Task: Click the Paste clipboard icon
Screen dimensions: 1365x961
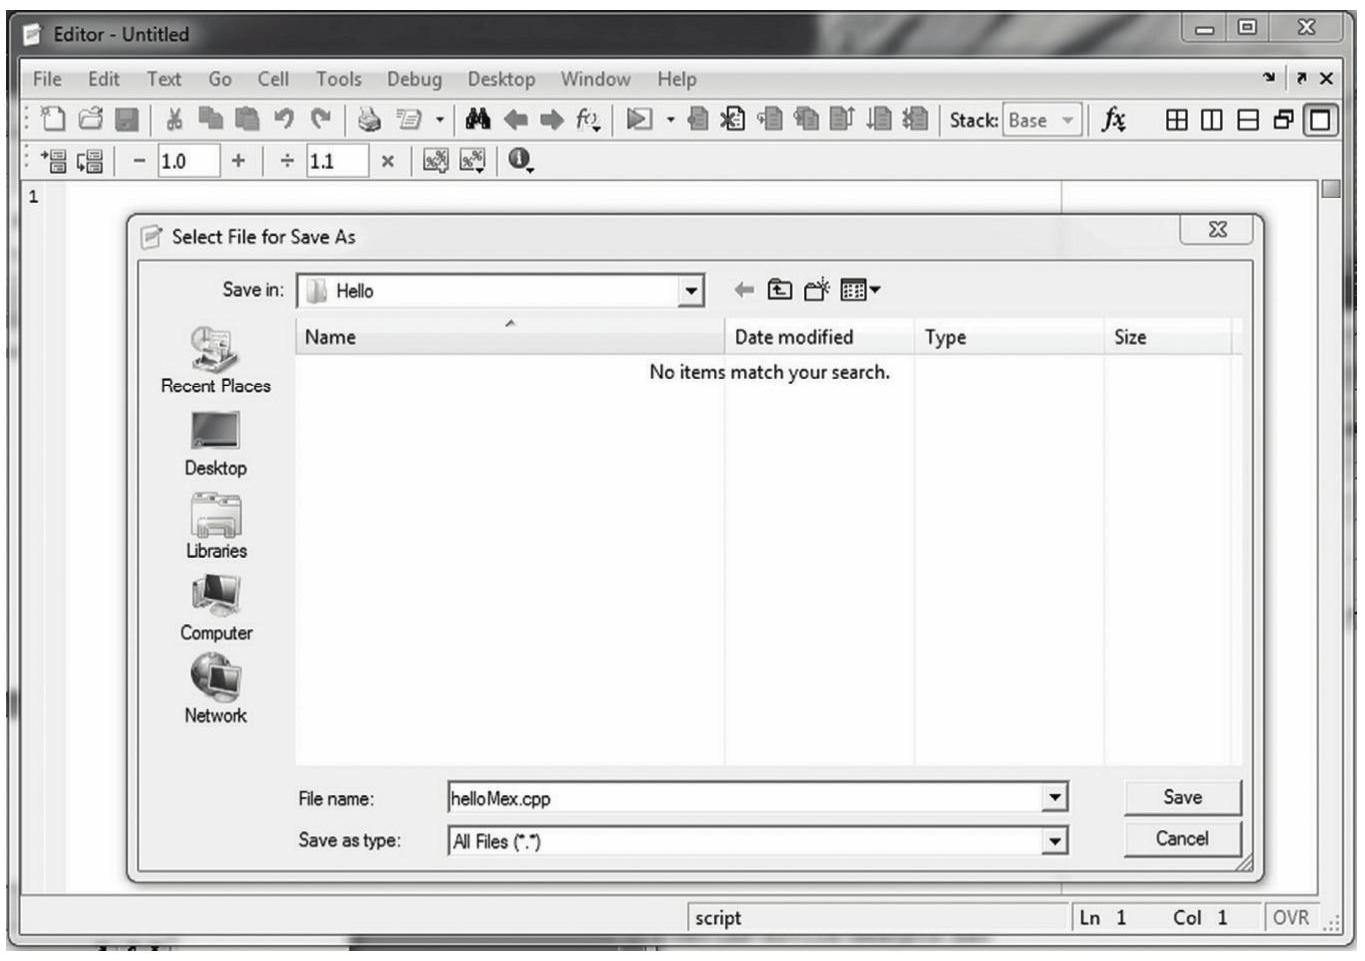Action: (x=246, y=120)
